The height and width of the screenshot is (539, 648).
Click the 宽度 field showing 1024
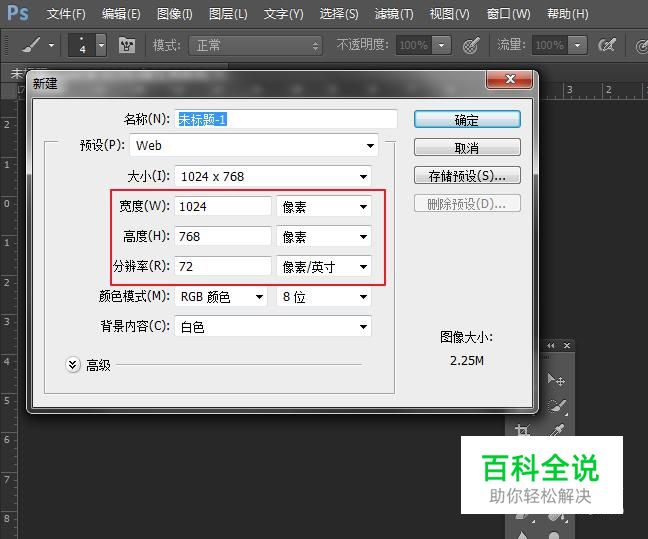pos(223,206)
